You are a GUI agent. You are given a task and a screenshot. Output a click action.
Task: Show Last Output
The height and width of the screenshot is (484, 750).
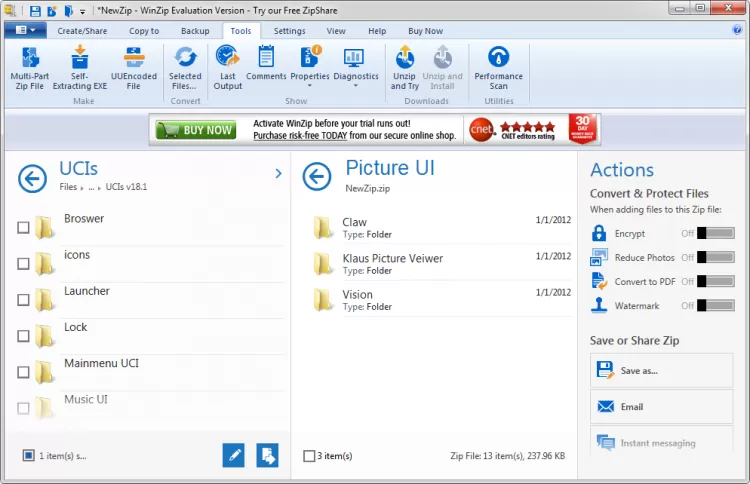228,68
